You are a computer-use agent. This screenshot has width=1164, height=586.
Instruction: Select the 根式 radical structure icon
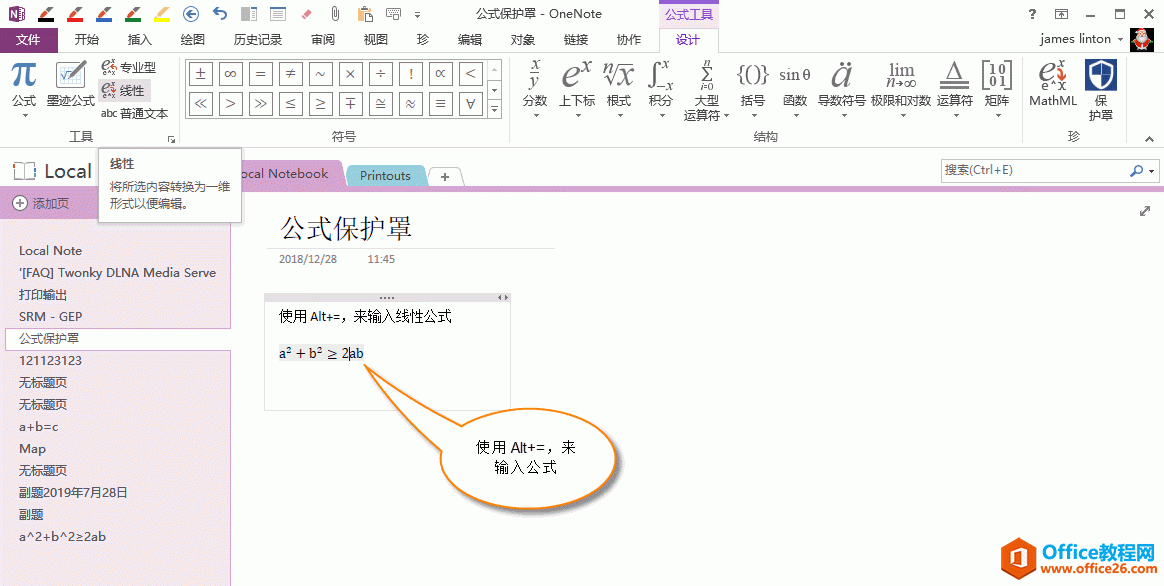(619, 85)
